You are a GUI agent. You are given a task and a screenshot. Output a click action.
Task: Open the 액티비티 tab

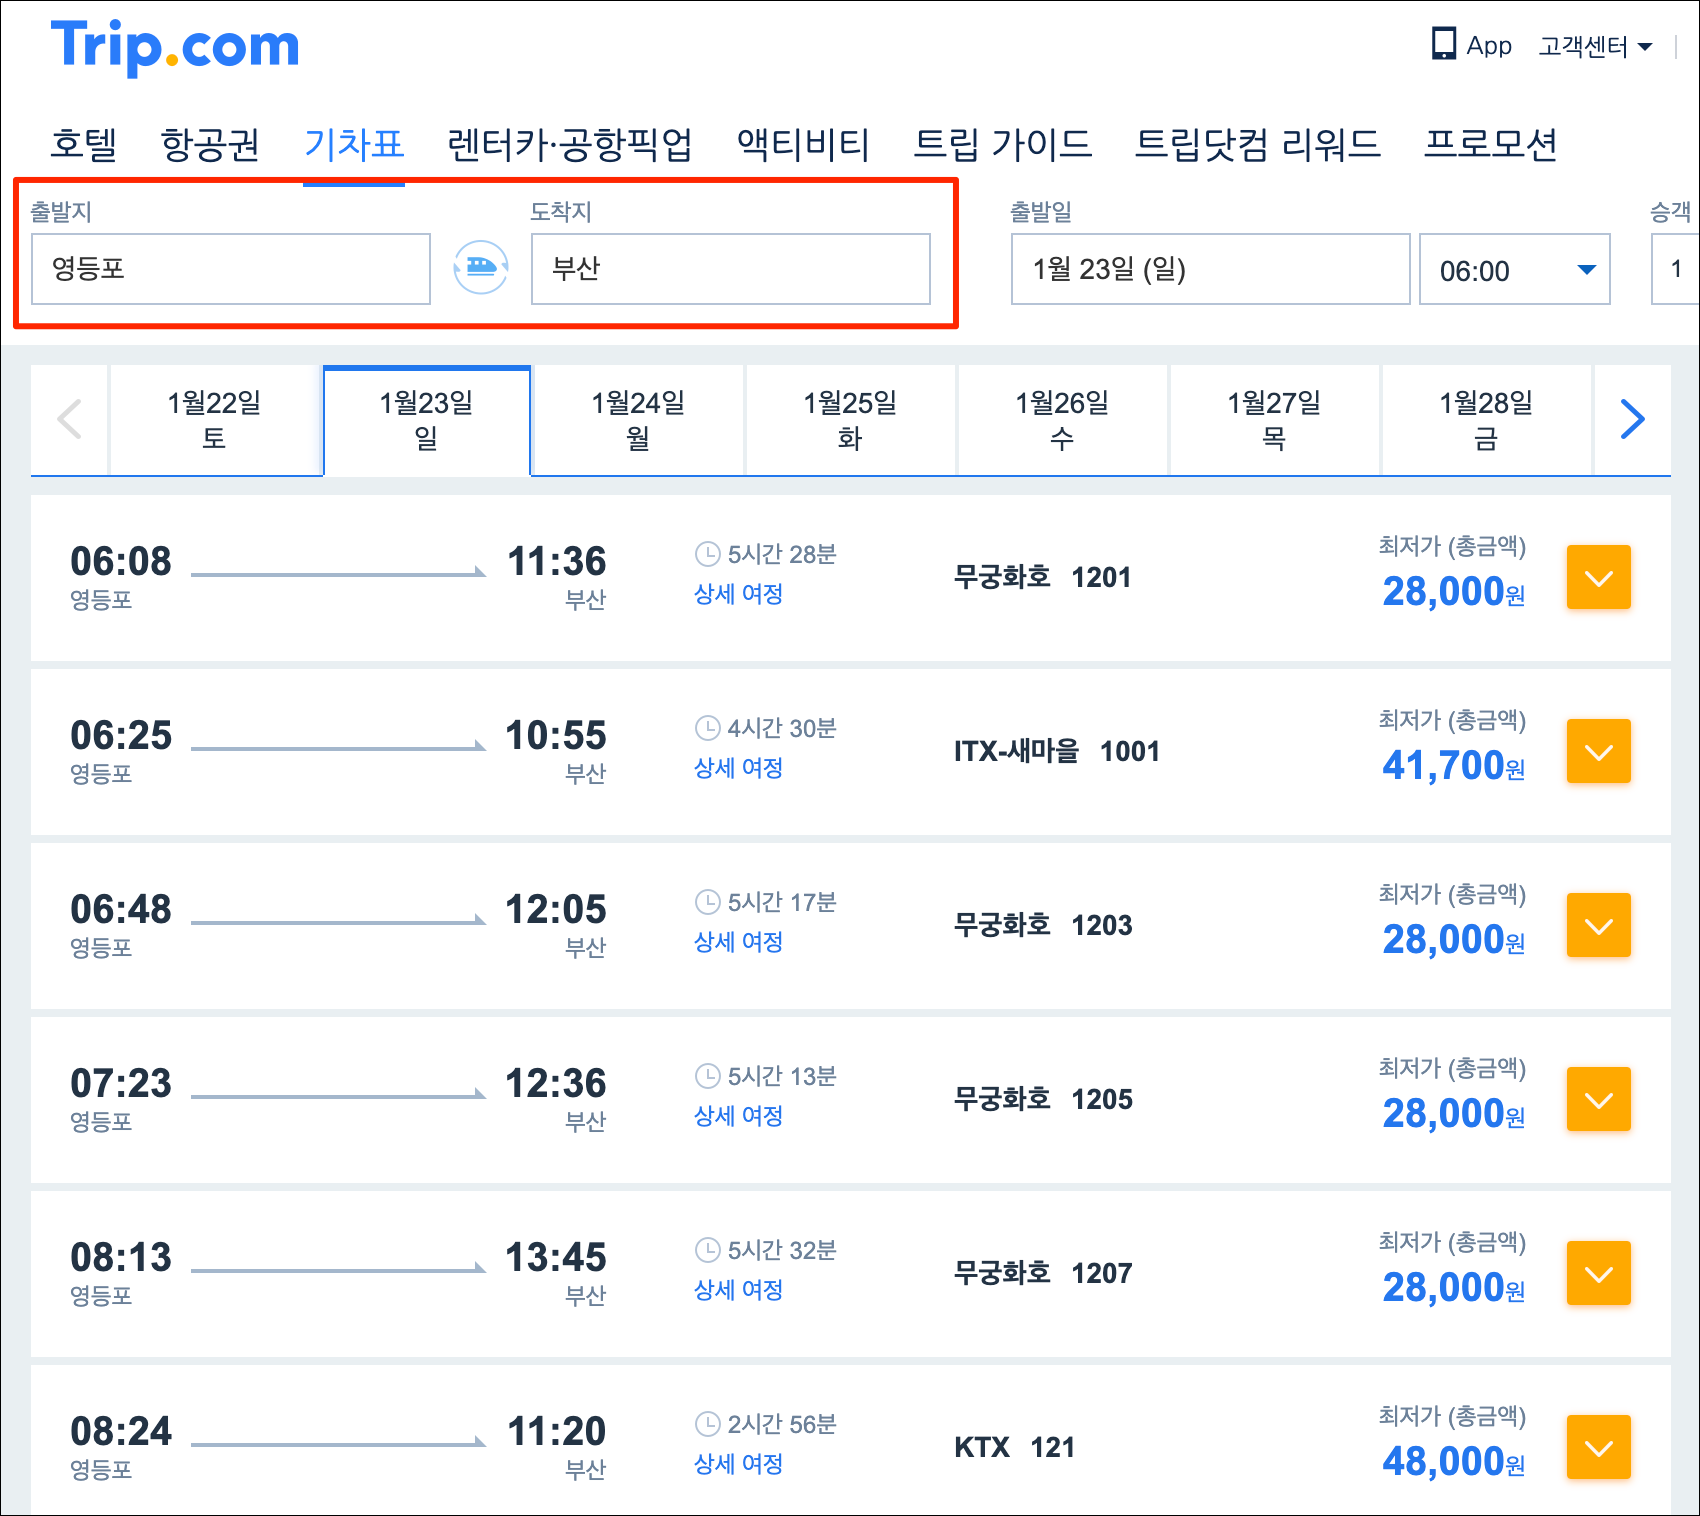tap(803, 144)
